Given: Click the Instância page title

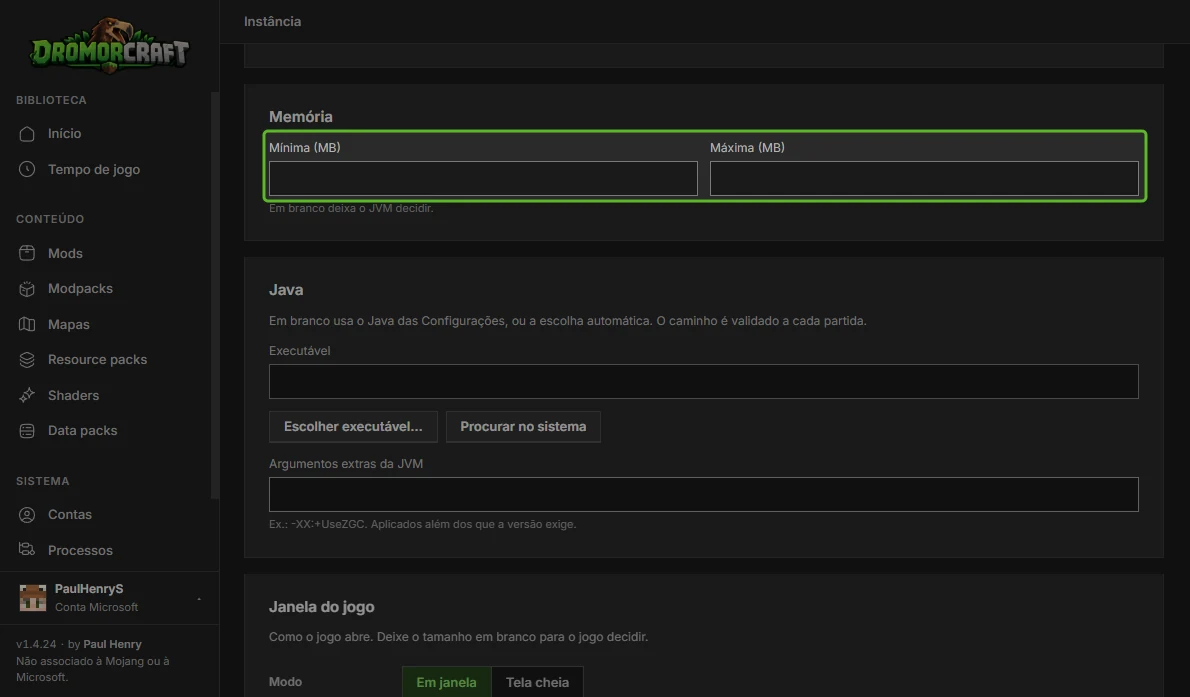Looking at the screenshot, I should click(272, 21).
